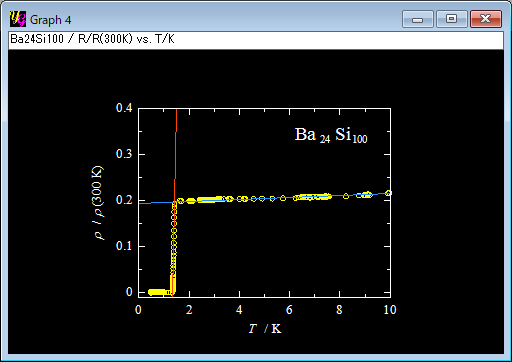
Task: Click the 0.1 y-axis tick label
Action: [124, 246]
